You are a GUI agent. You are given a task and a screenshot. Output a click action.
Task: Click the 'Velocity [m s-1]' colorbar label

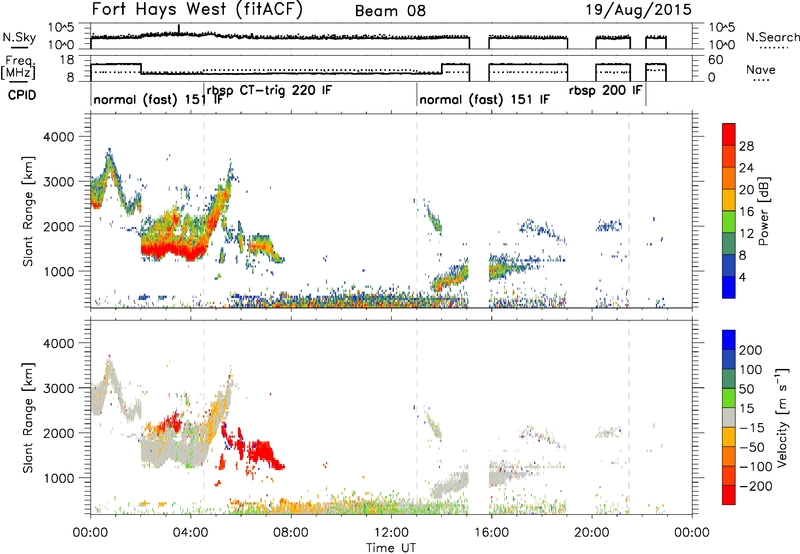[x=782, y=417]
